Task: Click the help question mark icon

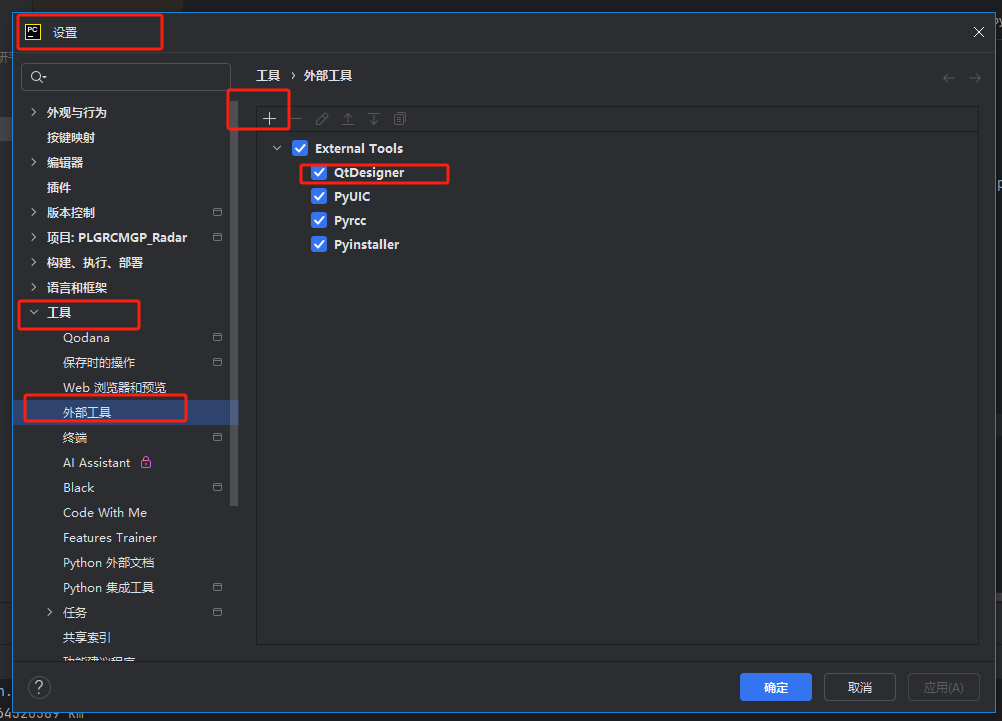Action: [38, 687]
